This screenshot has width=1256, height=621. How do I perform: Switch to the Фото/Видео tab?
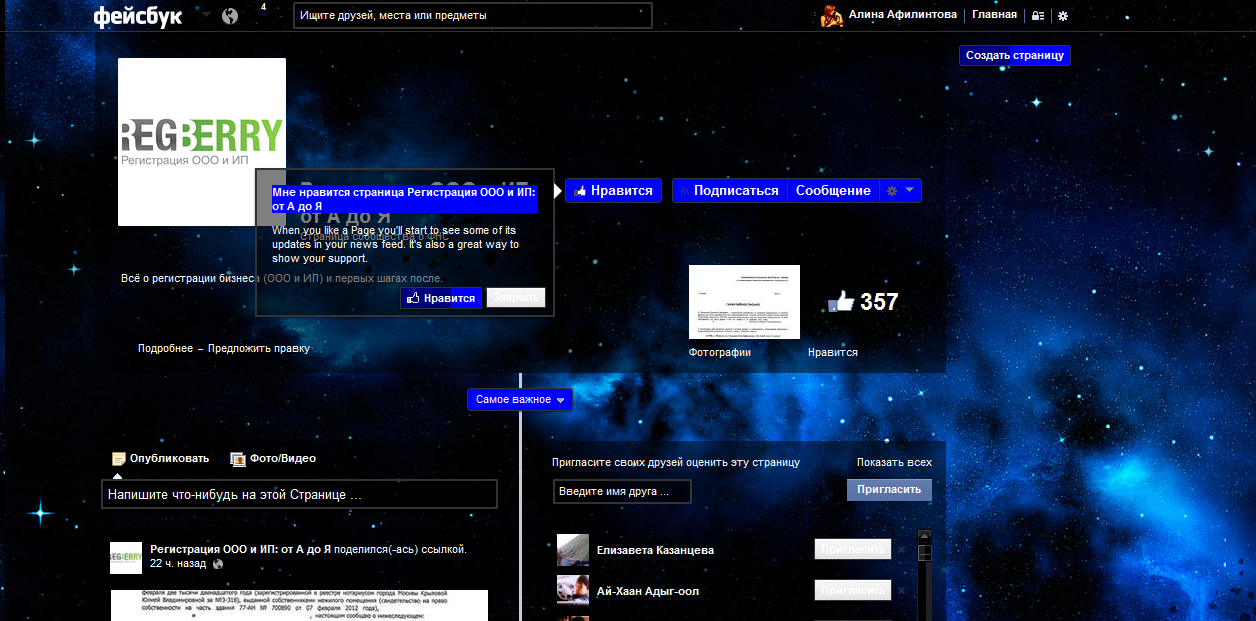(x=273, y=459)
